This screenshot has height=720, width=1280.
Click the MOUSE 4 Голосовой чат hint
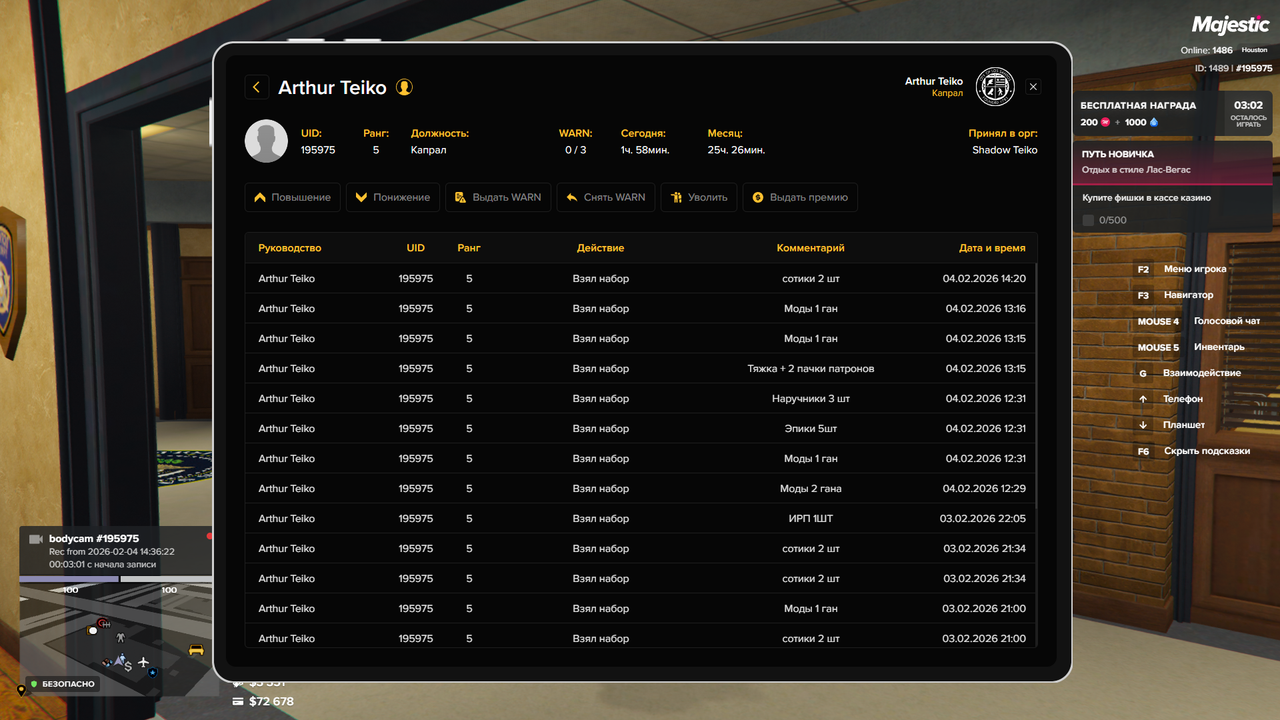pos(1198,321)
